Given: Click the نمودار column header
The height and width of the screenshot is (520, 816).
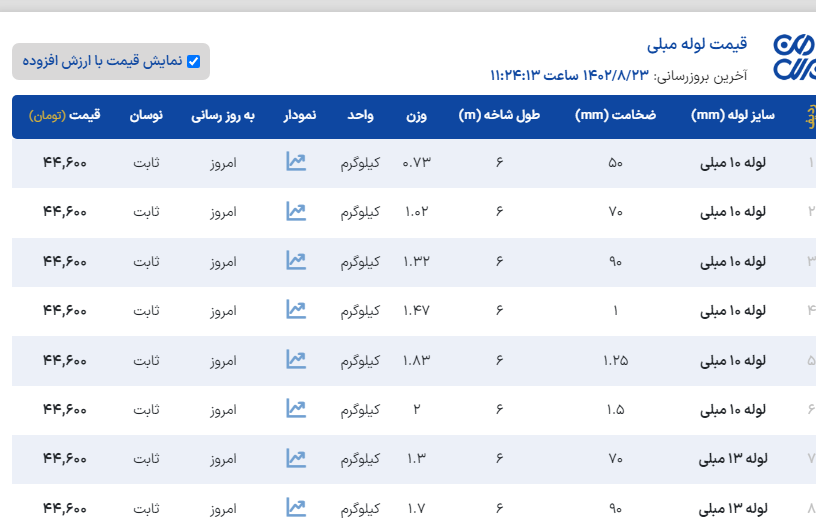Looking at the screenshot, I should pyautogui.click(x=299, y=115).
